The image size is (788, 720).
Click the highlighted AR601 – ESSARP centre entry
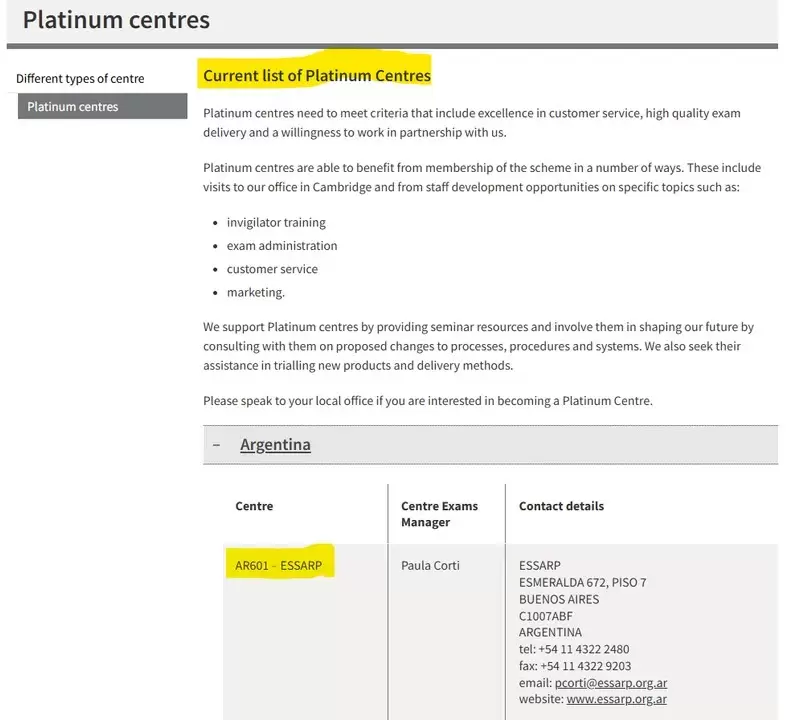click(279, 566)
